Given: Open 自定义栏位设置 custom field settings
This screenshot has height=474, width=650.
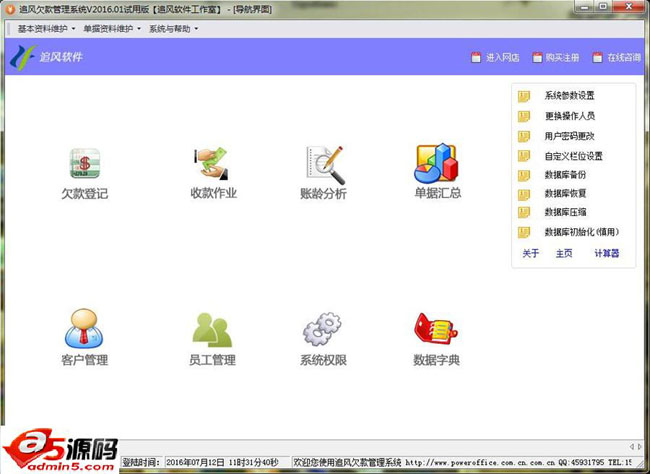Looking at the screenshot, I should click(x=574, y=156).
